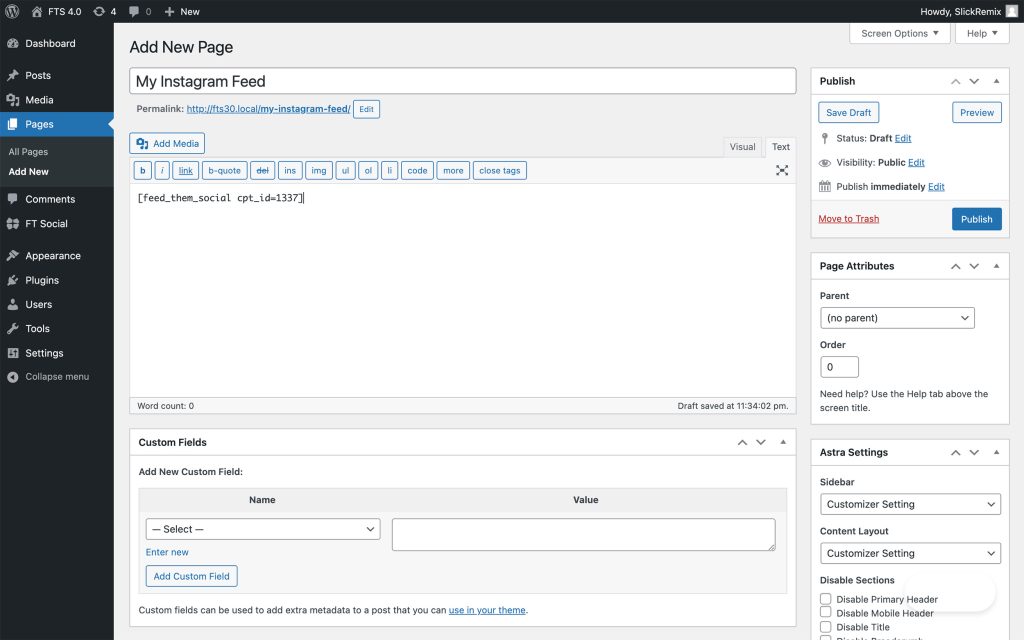Image resolution: width=1024 pixels, height=640 pixels.
Task: Expand the Sidebar Customizer Setting dropdown
Action: (910, 504)
